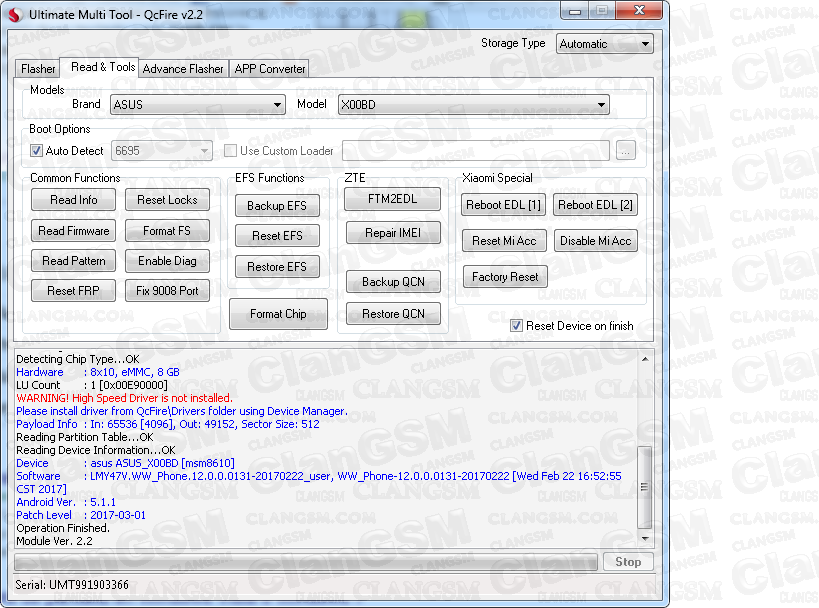Click the progress bar beside Stop
Image resolution: width=819 pixels, height=608 pixels.
pyautogui.click(x=306, y=563)
